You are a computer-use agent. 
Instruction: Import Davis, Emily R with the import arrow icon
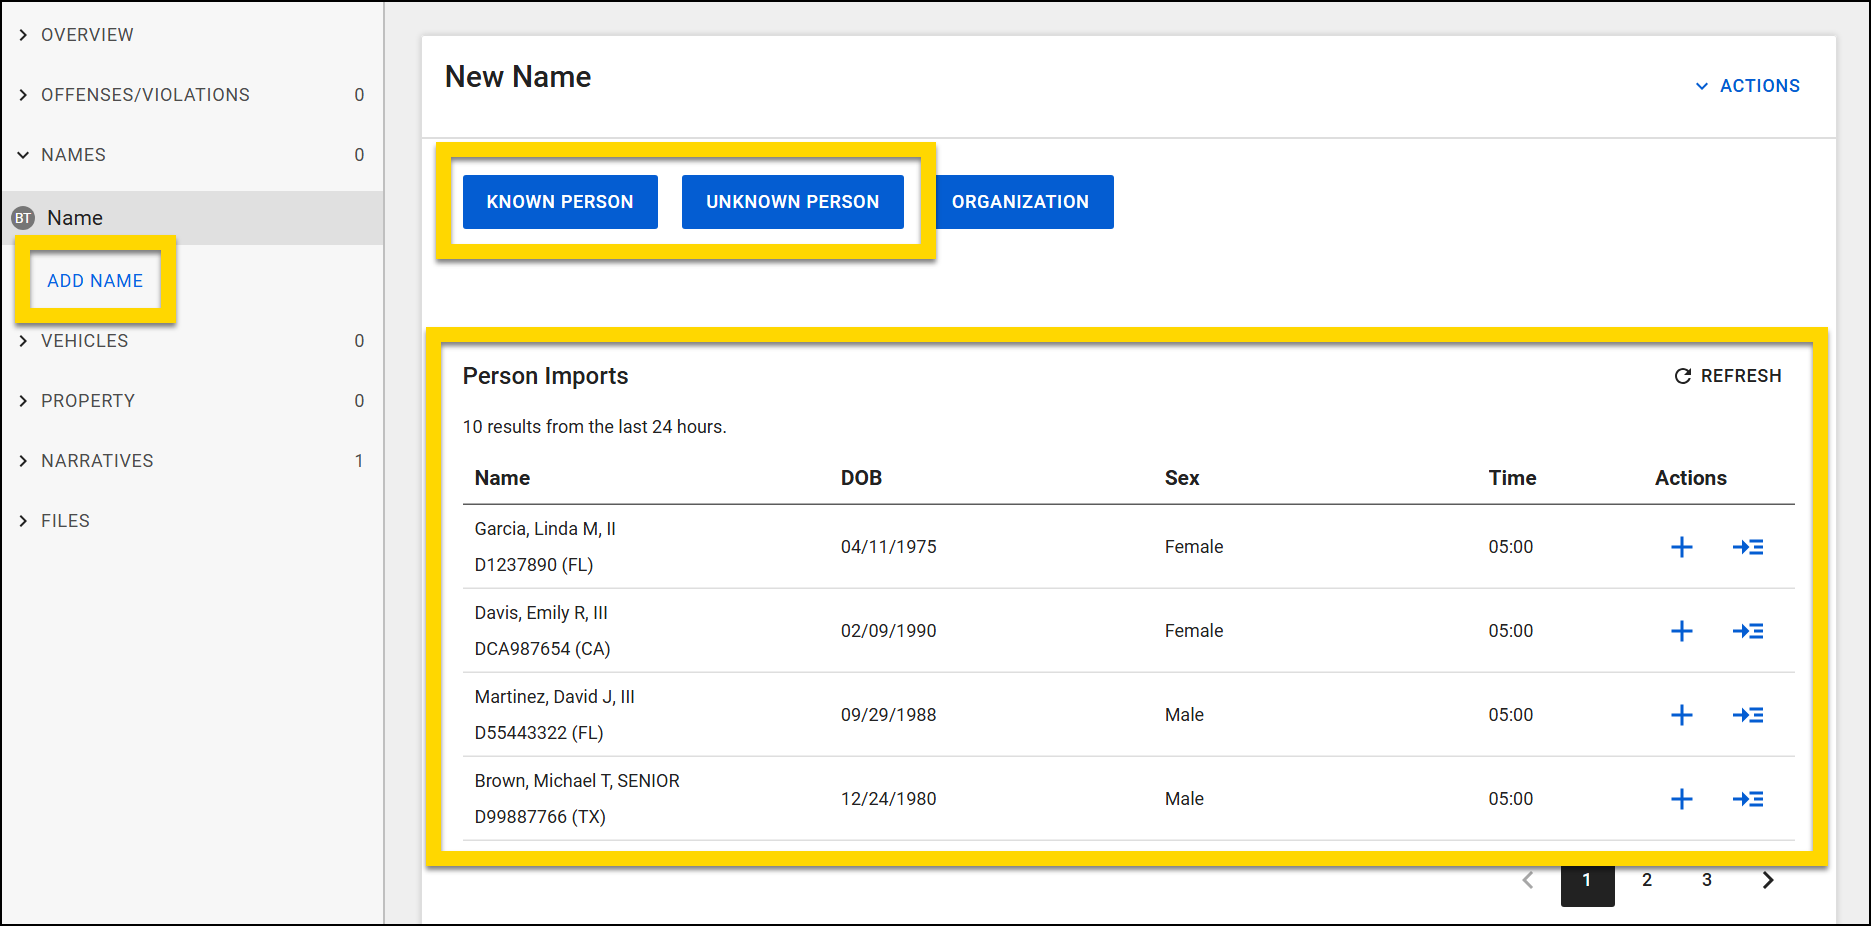1747,631
